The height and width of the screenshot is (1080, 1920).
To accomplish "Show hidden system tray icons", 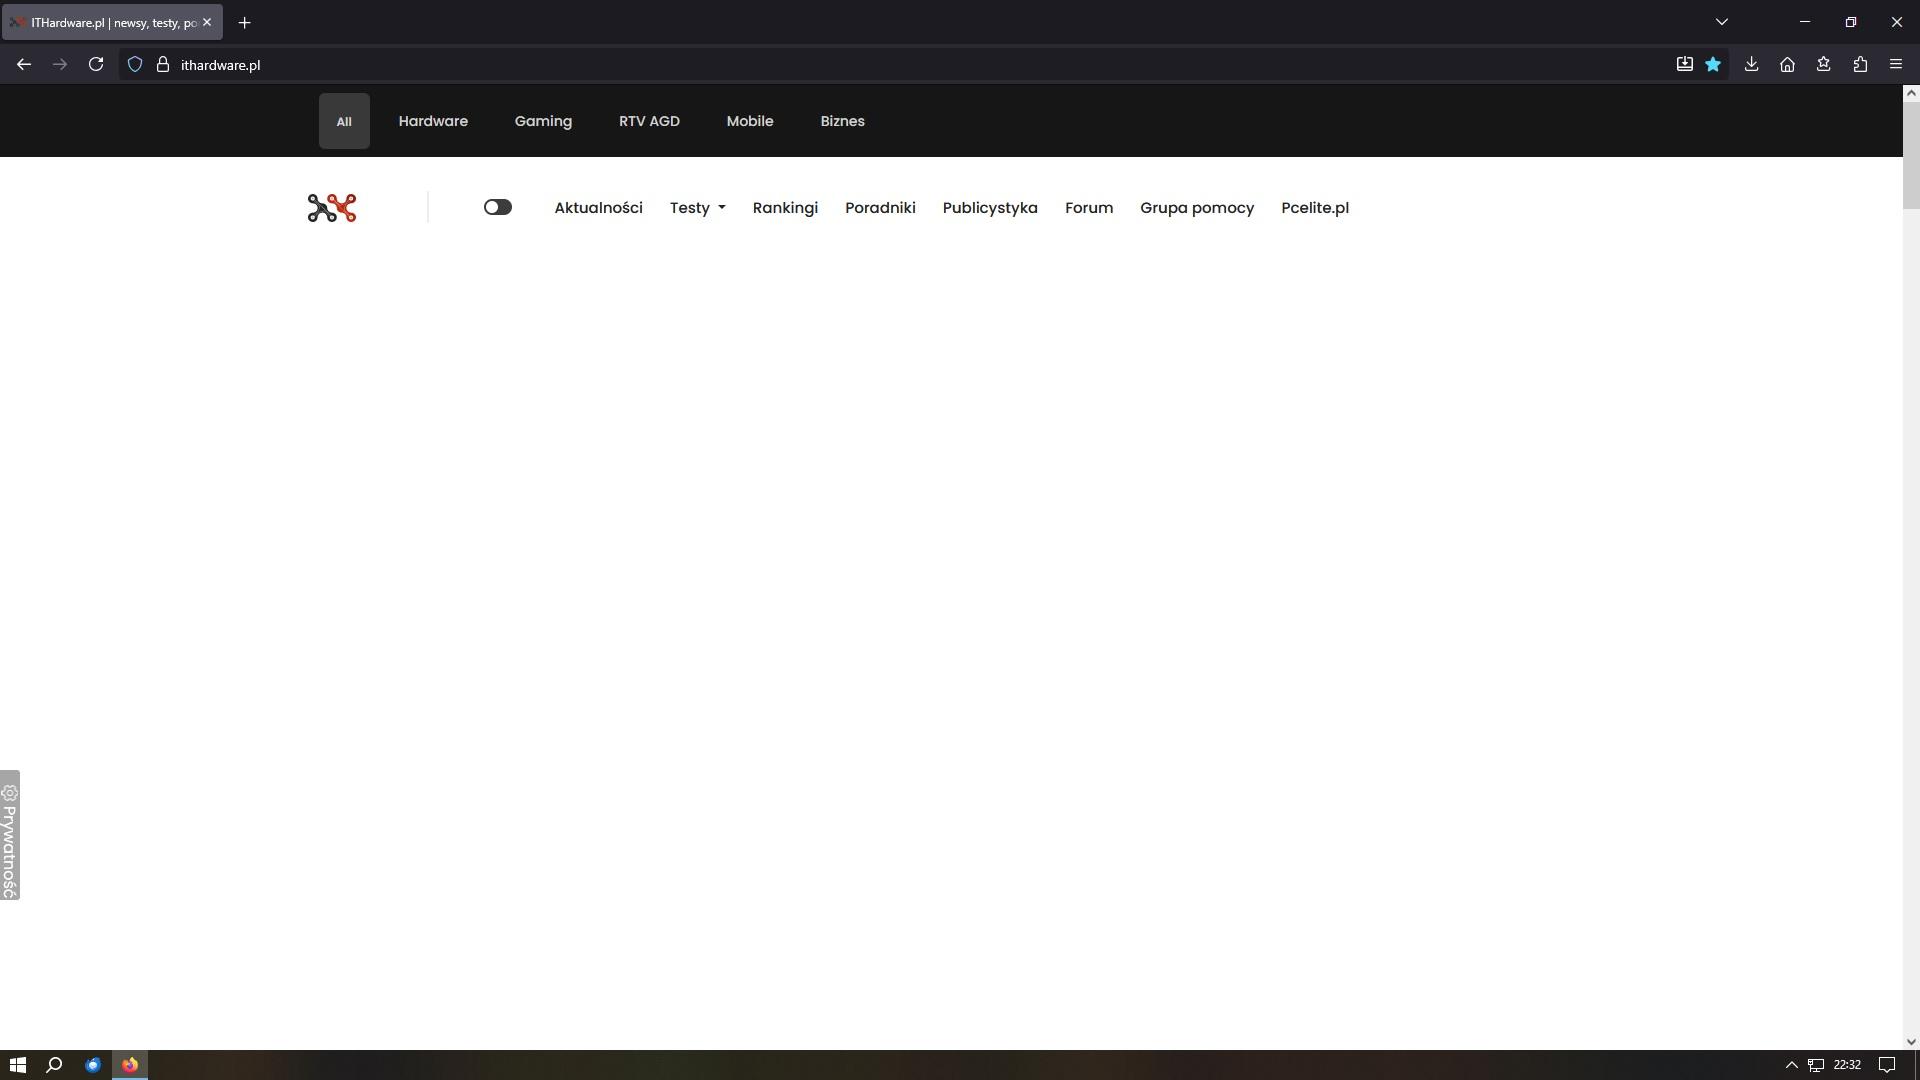I will (x=1791, y=1065).
